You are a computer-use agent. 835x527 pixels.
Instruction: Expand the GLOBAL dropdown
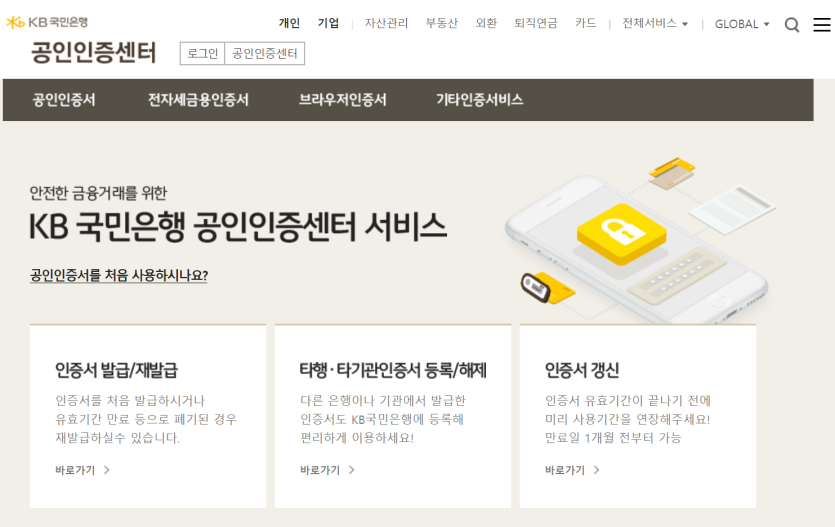tap(742, 24)
